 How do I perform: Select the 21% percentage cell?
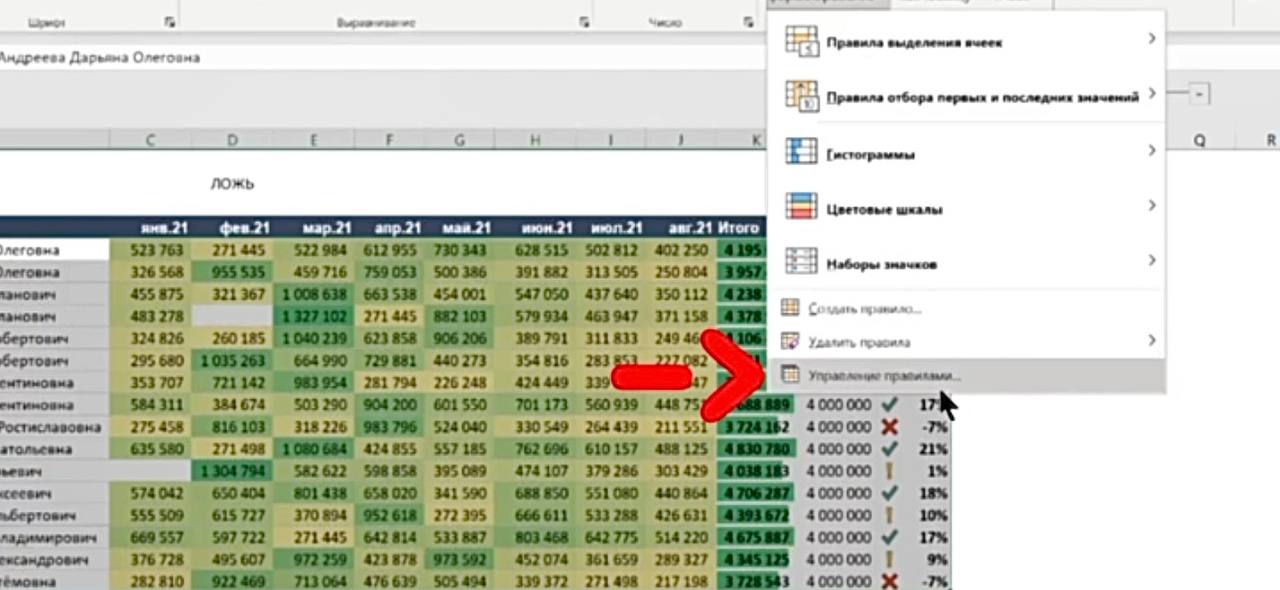click(x=928, y=449)
